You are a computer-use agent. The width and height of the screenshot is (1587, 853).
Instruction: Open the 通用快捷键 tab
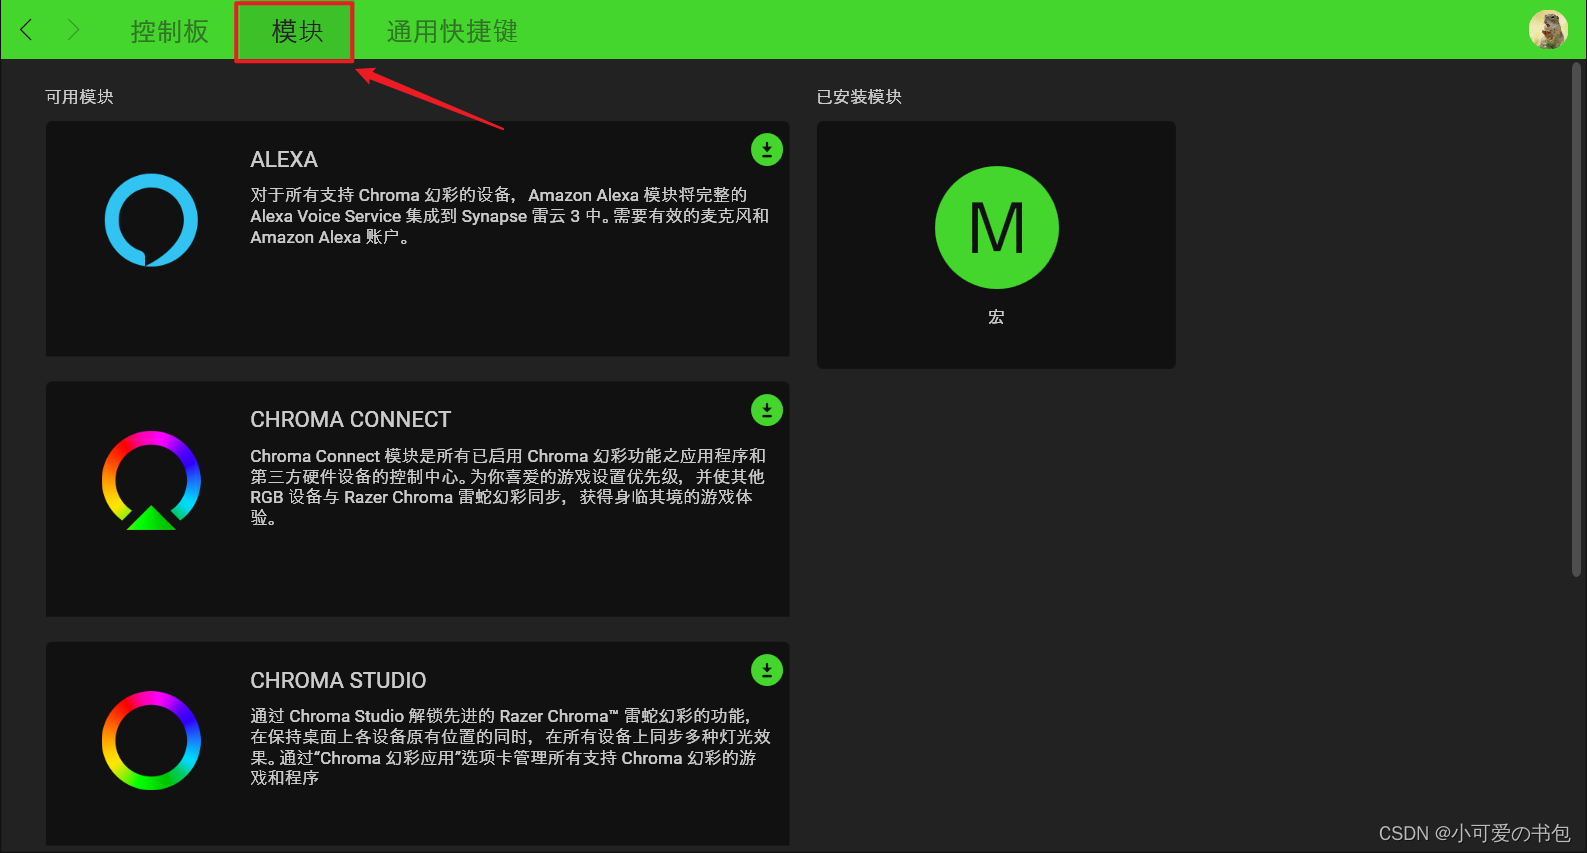452,31
